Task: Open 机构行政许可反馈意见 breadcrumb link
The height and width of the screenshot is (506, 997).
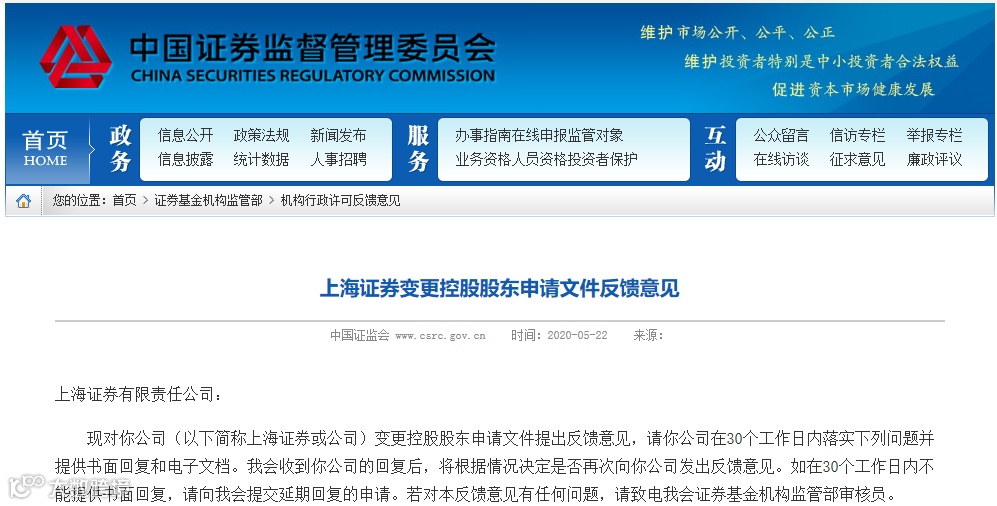Action: tap(341, 201)
